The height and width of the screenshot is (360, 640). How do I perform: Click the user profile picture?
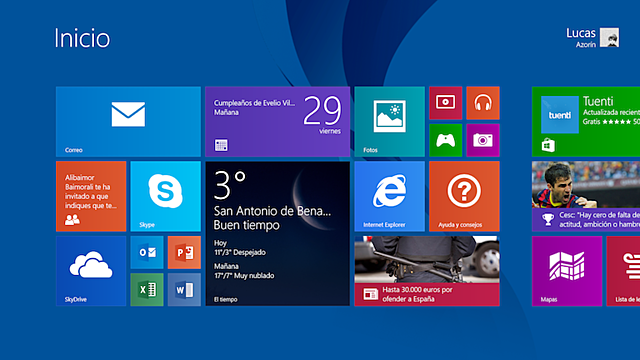[609, 38]
